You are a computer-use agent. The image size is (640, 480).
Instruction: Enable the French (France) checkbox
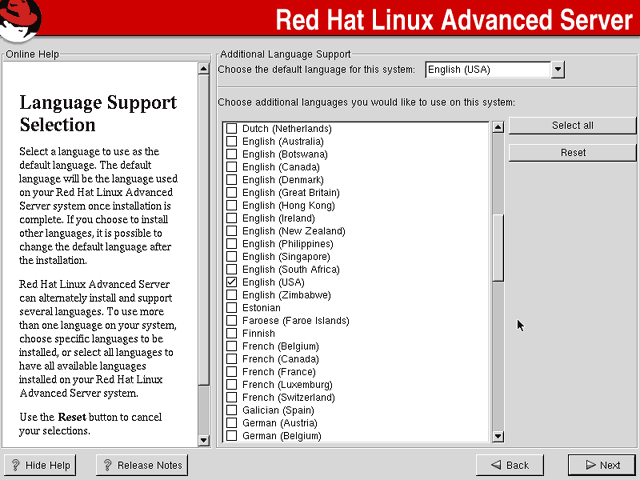pos(231,372)
